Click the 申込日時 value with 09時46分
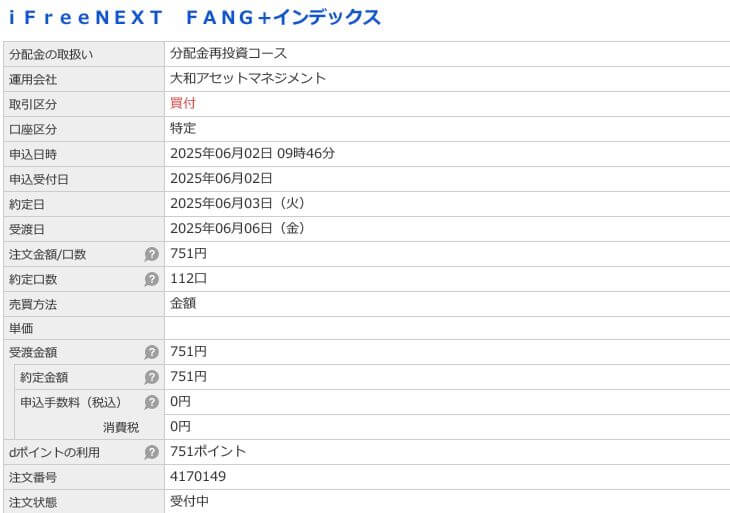 coord(252,153)
